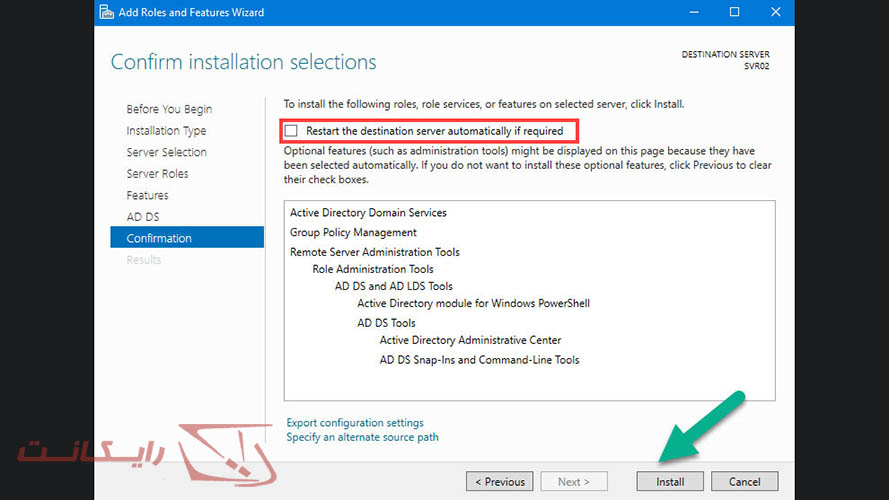Navigate to the AD DS step
Screen dimensions: 889x500
pos(142,217)
